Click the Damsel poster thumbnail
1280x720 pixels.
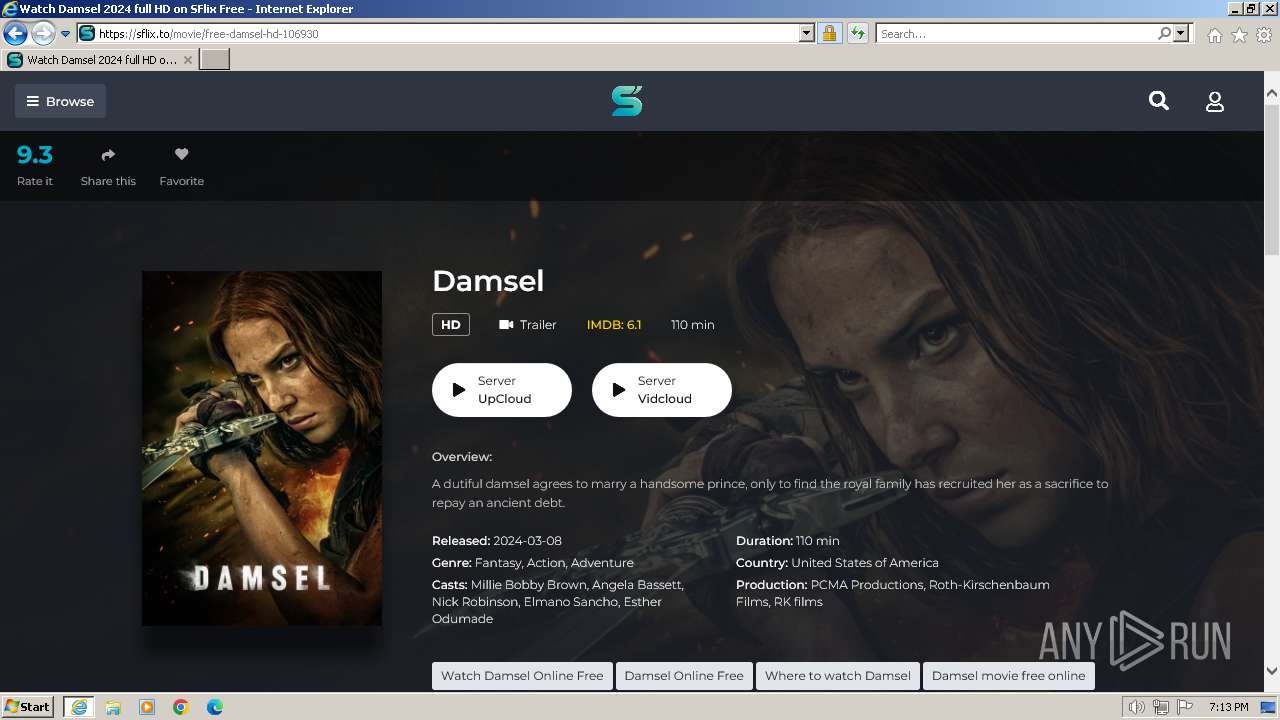(x=262, y=448)
